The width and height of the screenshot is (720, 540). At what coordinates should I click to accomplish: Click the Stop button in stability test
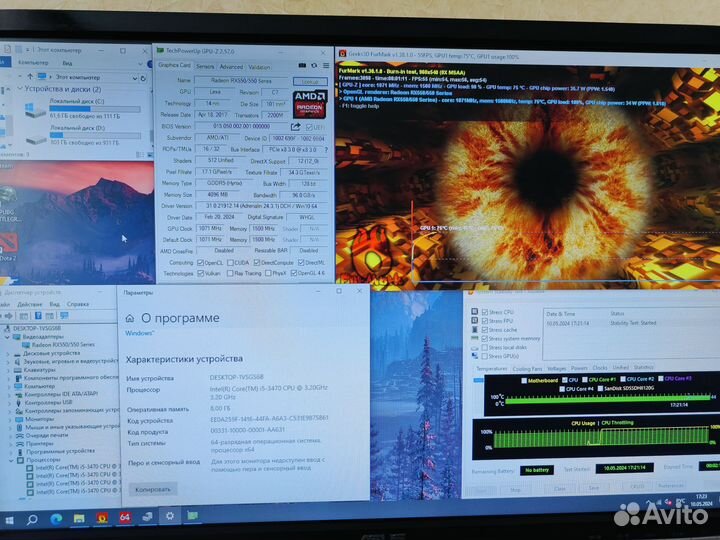click(515, 489)
